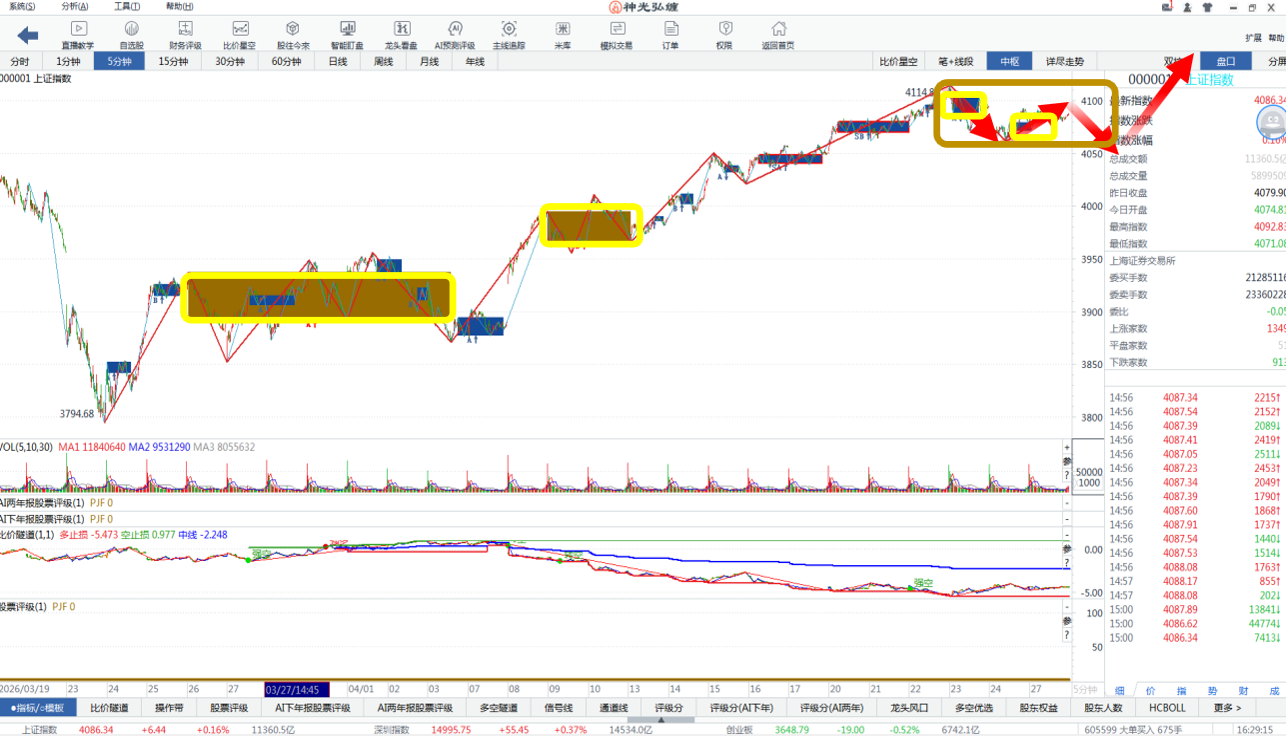Expand the 更多 > indicator list
Screen dimensions: 1286x736
[1227, 708]
